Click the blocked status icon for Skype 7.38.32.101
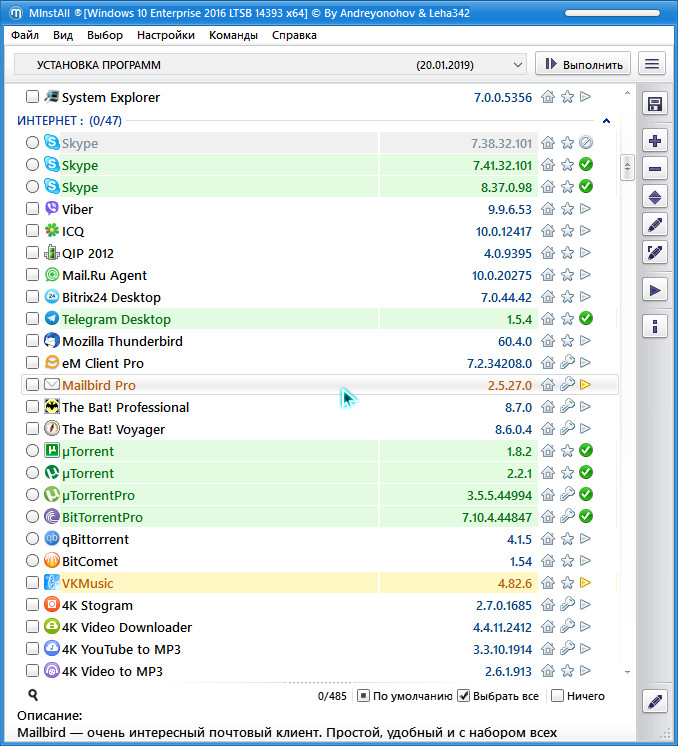678x746 pixels. click(586, 143)
